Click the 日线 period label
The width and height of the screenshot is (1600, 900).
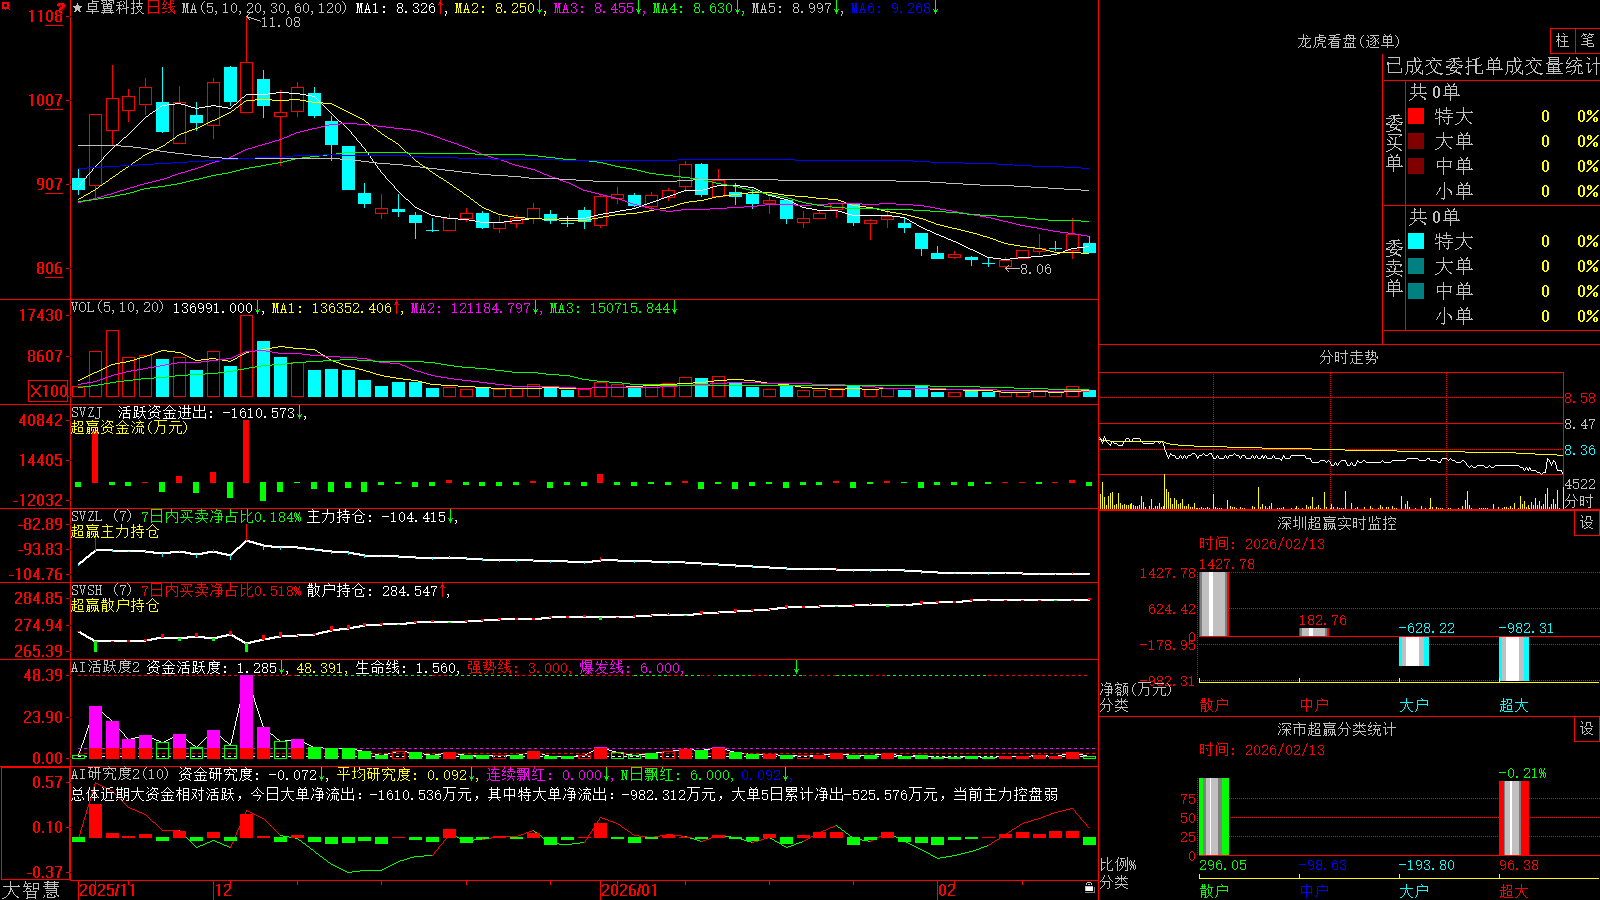point(162,8)
